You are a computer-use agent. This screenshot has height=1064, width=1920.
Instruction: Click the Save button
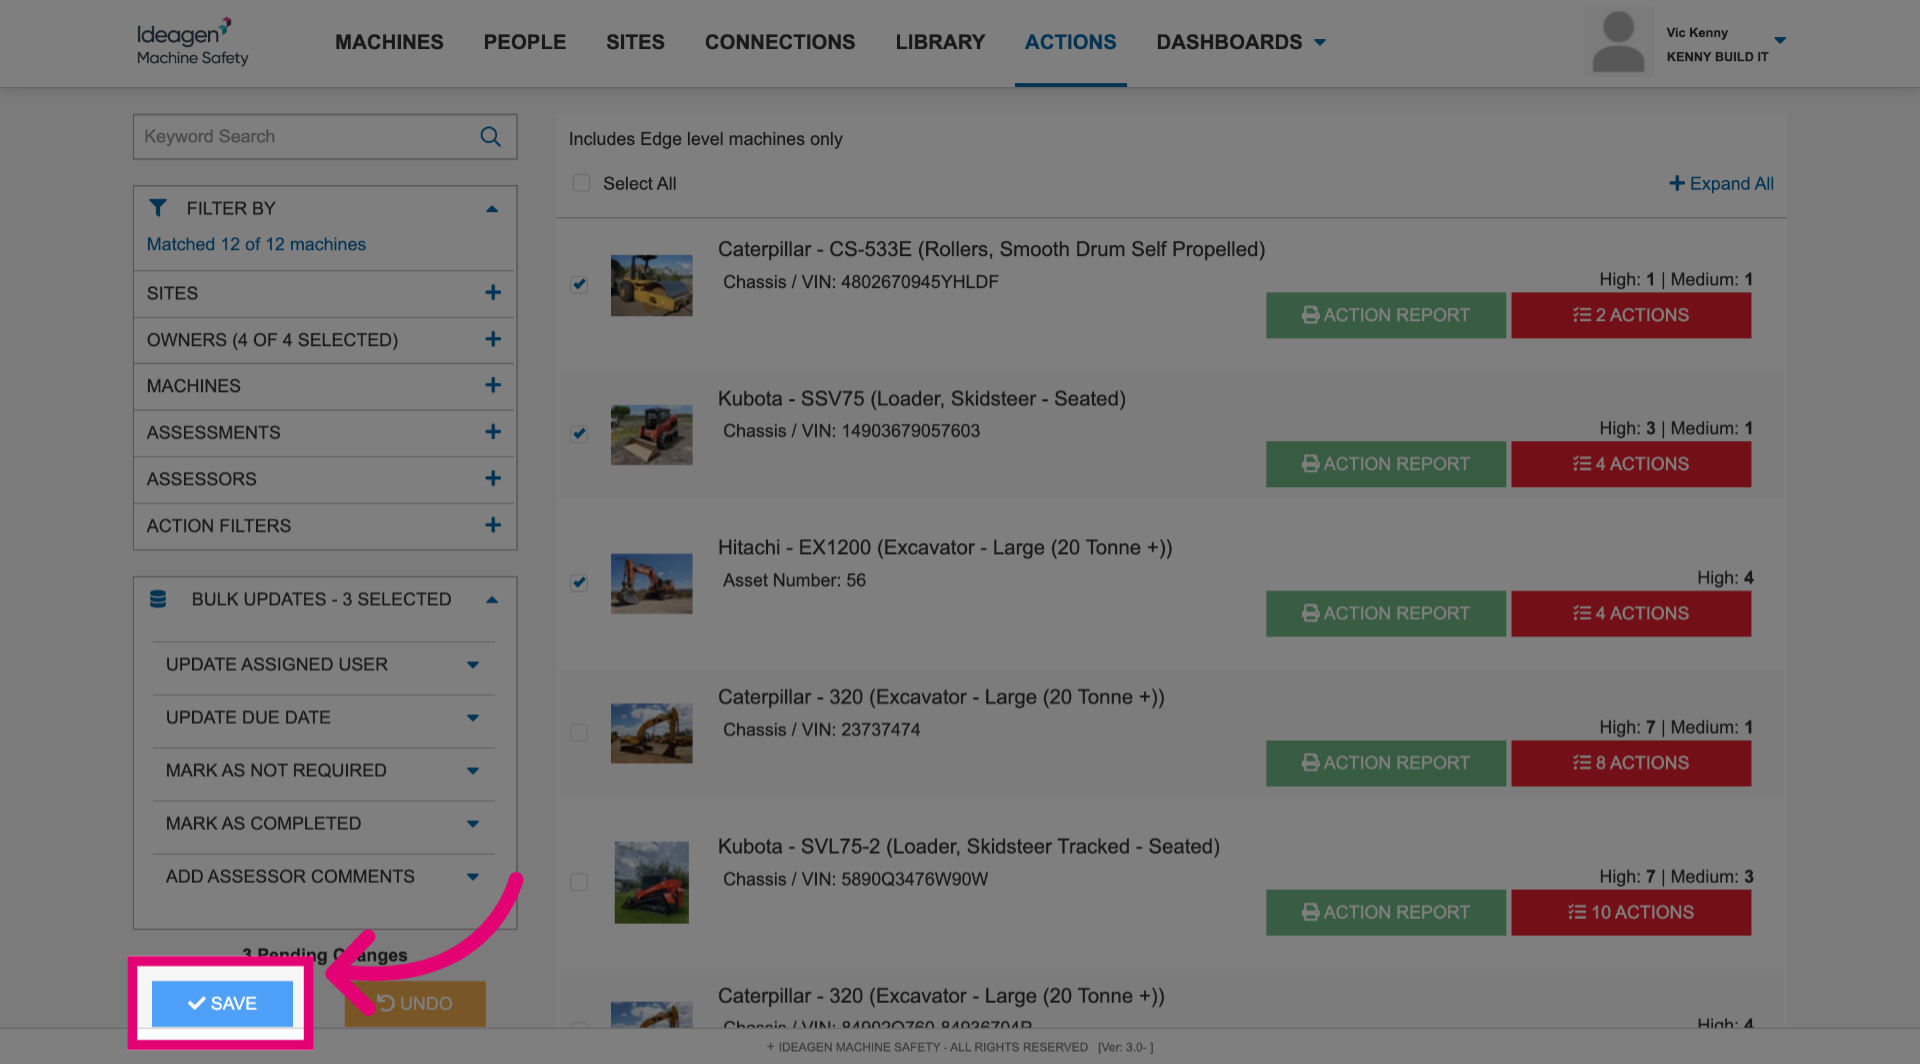222,1003
